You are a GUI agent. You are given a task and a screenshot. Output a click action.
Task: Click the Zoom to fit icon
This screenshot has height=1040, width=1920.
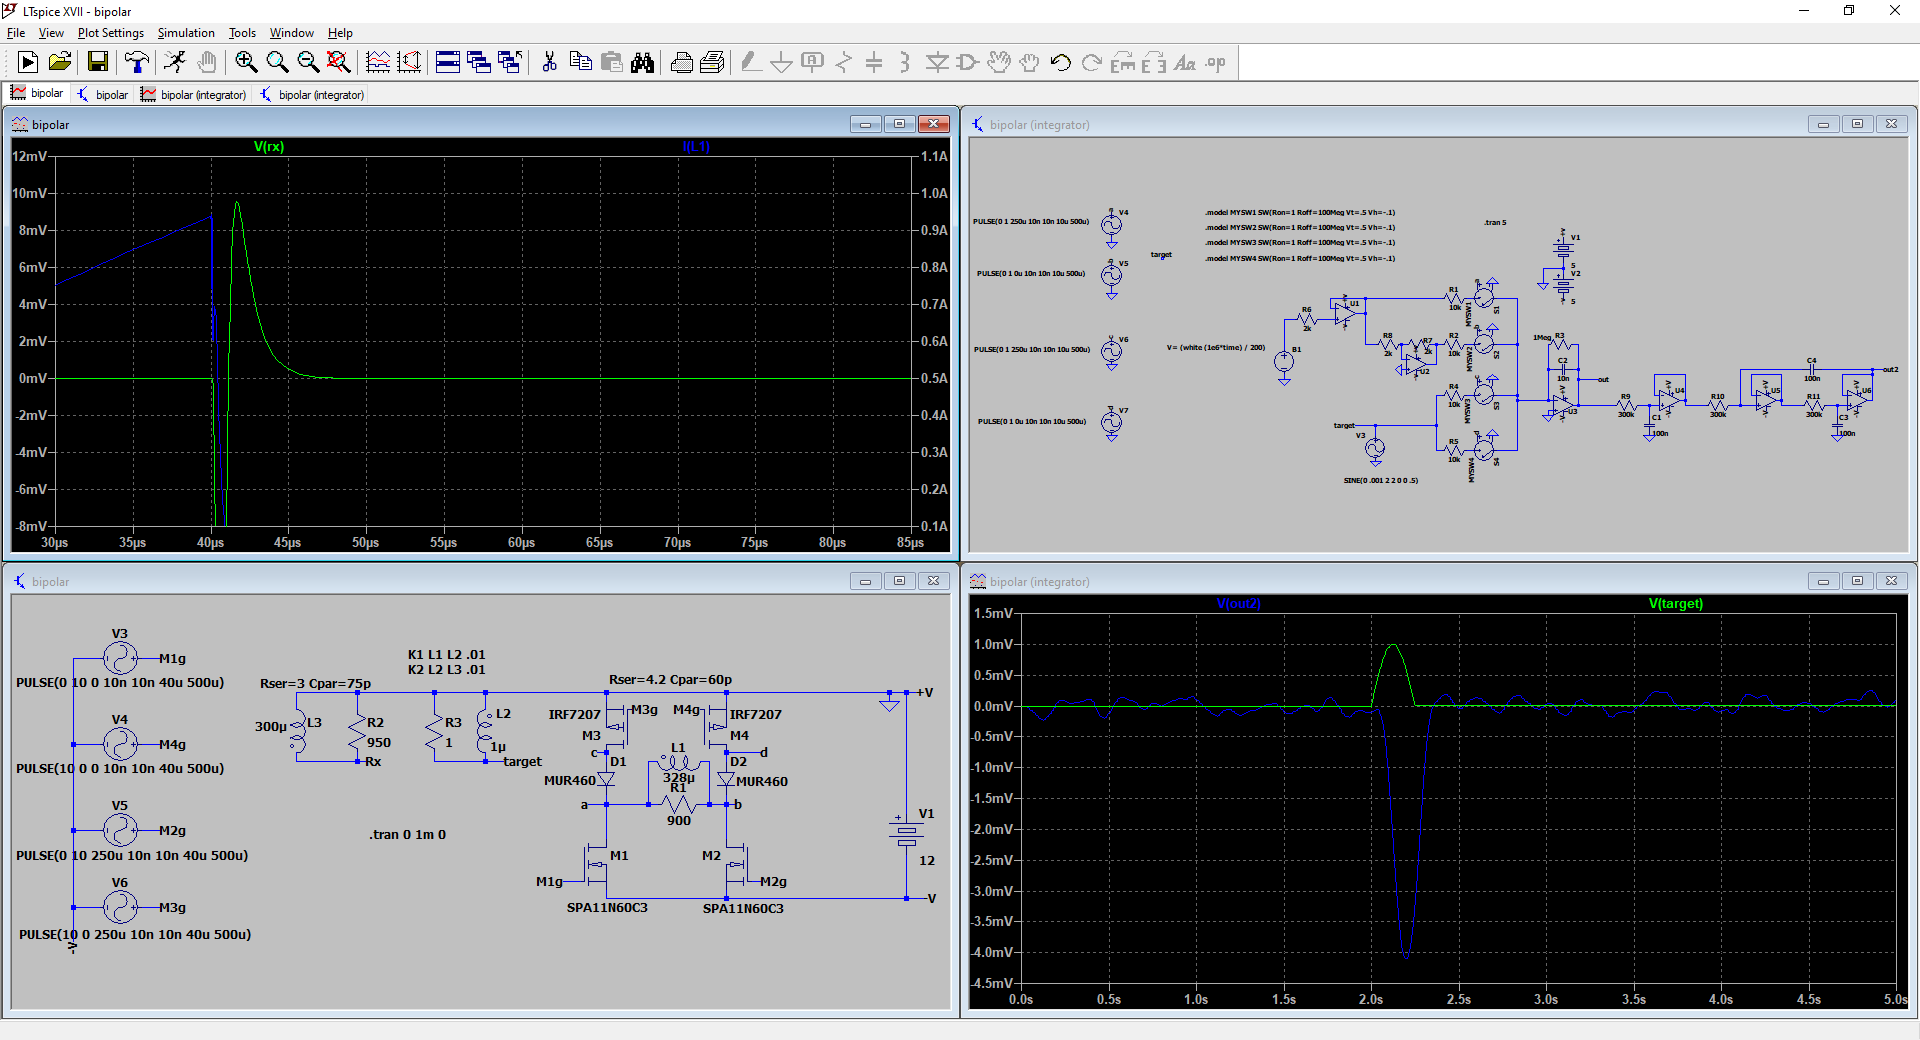339,63
